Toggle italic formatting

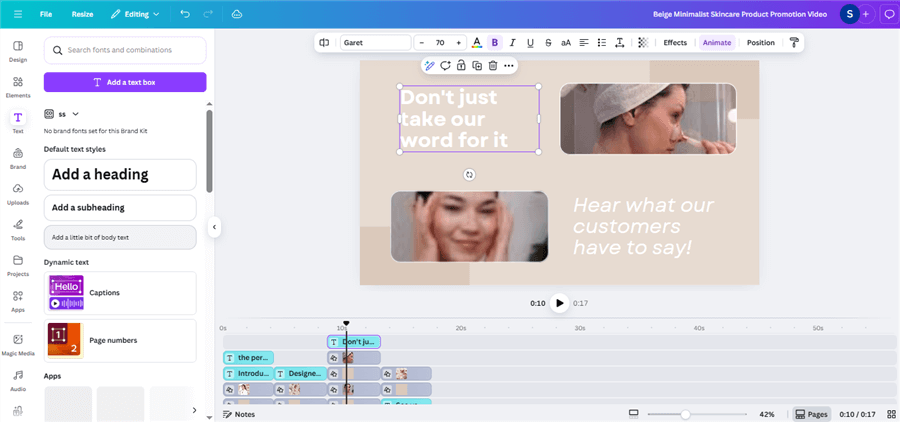coord(513,42)
